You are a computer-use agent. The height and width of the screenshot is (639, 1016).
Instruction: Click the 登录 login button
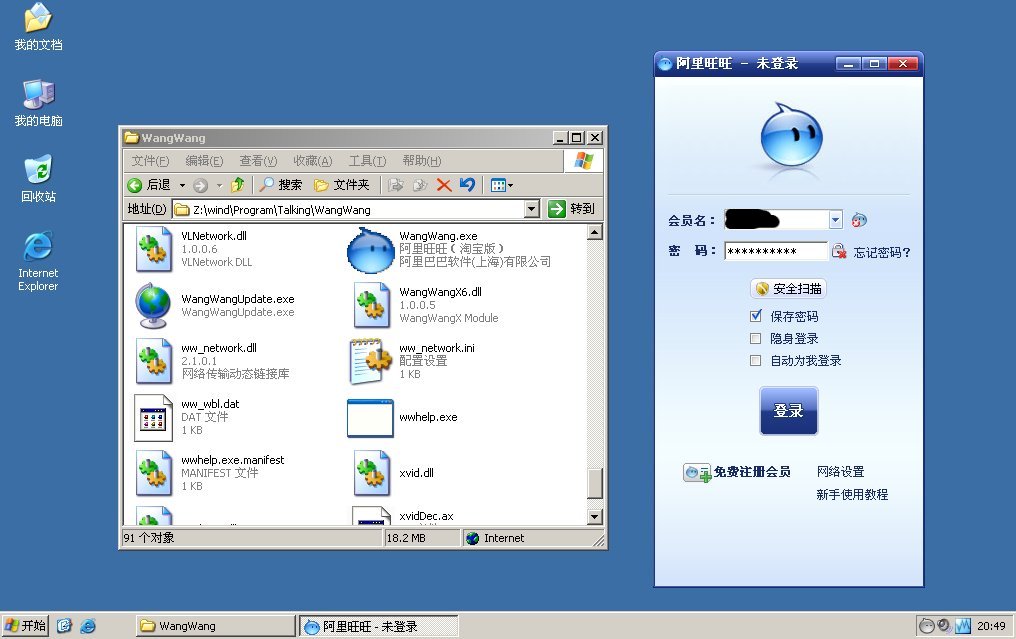789,410
